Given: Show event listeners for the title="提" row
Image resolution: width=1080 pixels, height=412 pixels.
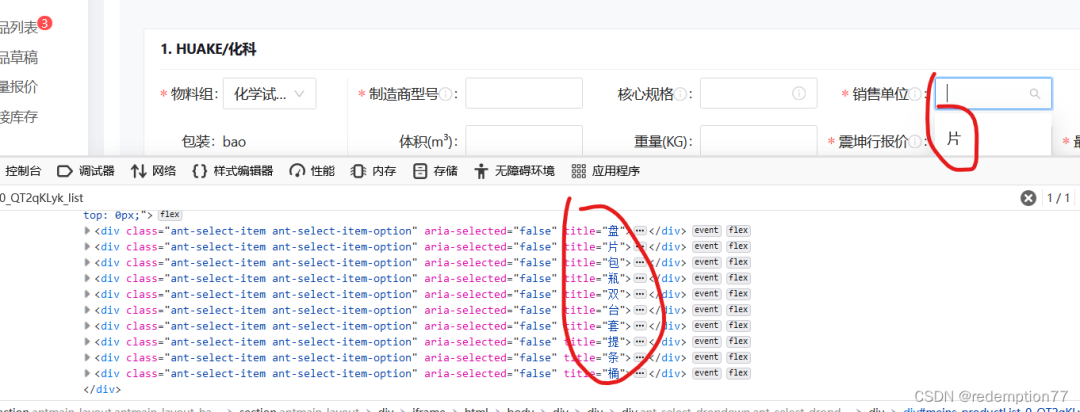Looking at the screenshot, I should point(707,341).
